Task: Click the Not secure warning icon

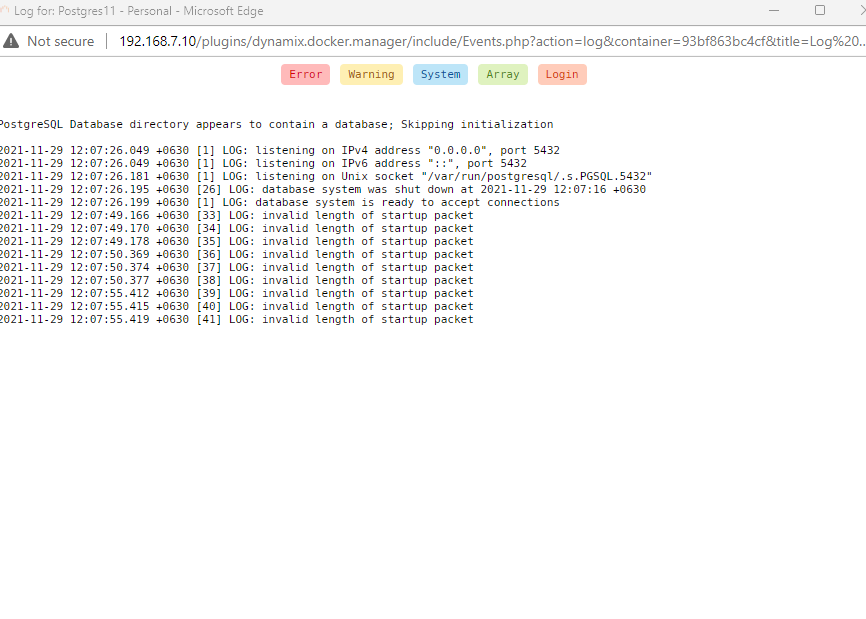Action: [x=10, y=41]
